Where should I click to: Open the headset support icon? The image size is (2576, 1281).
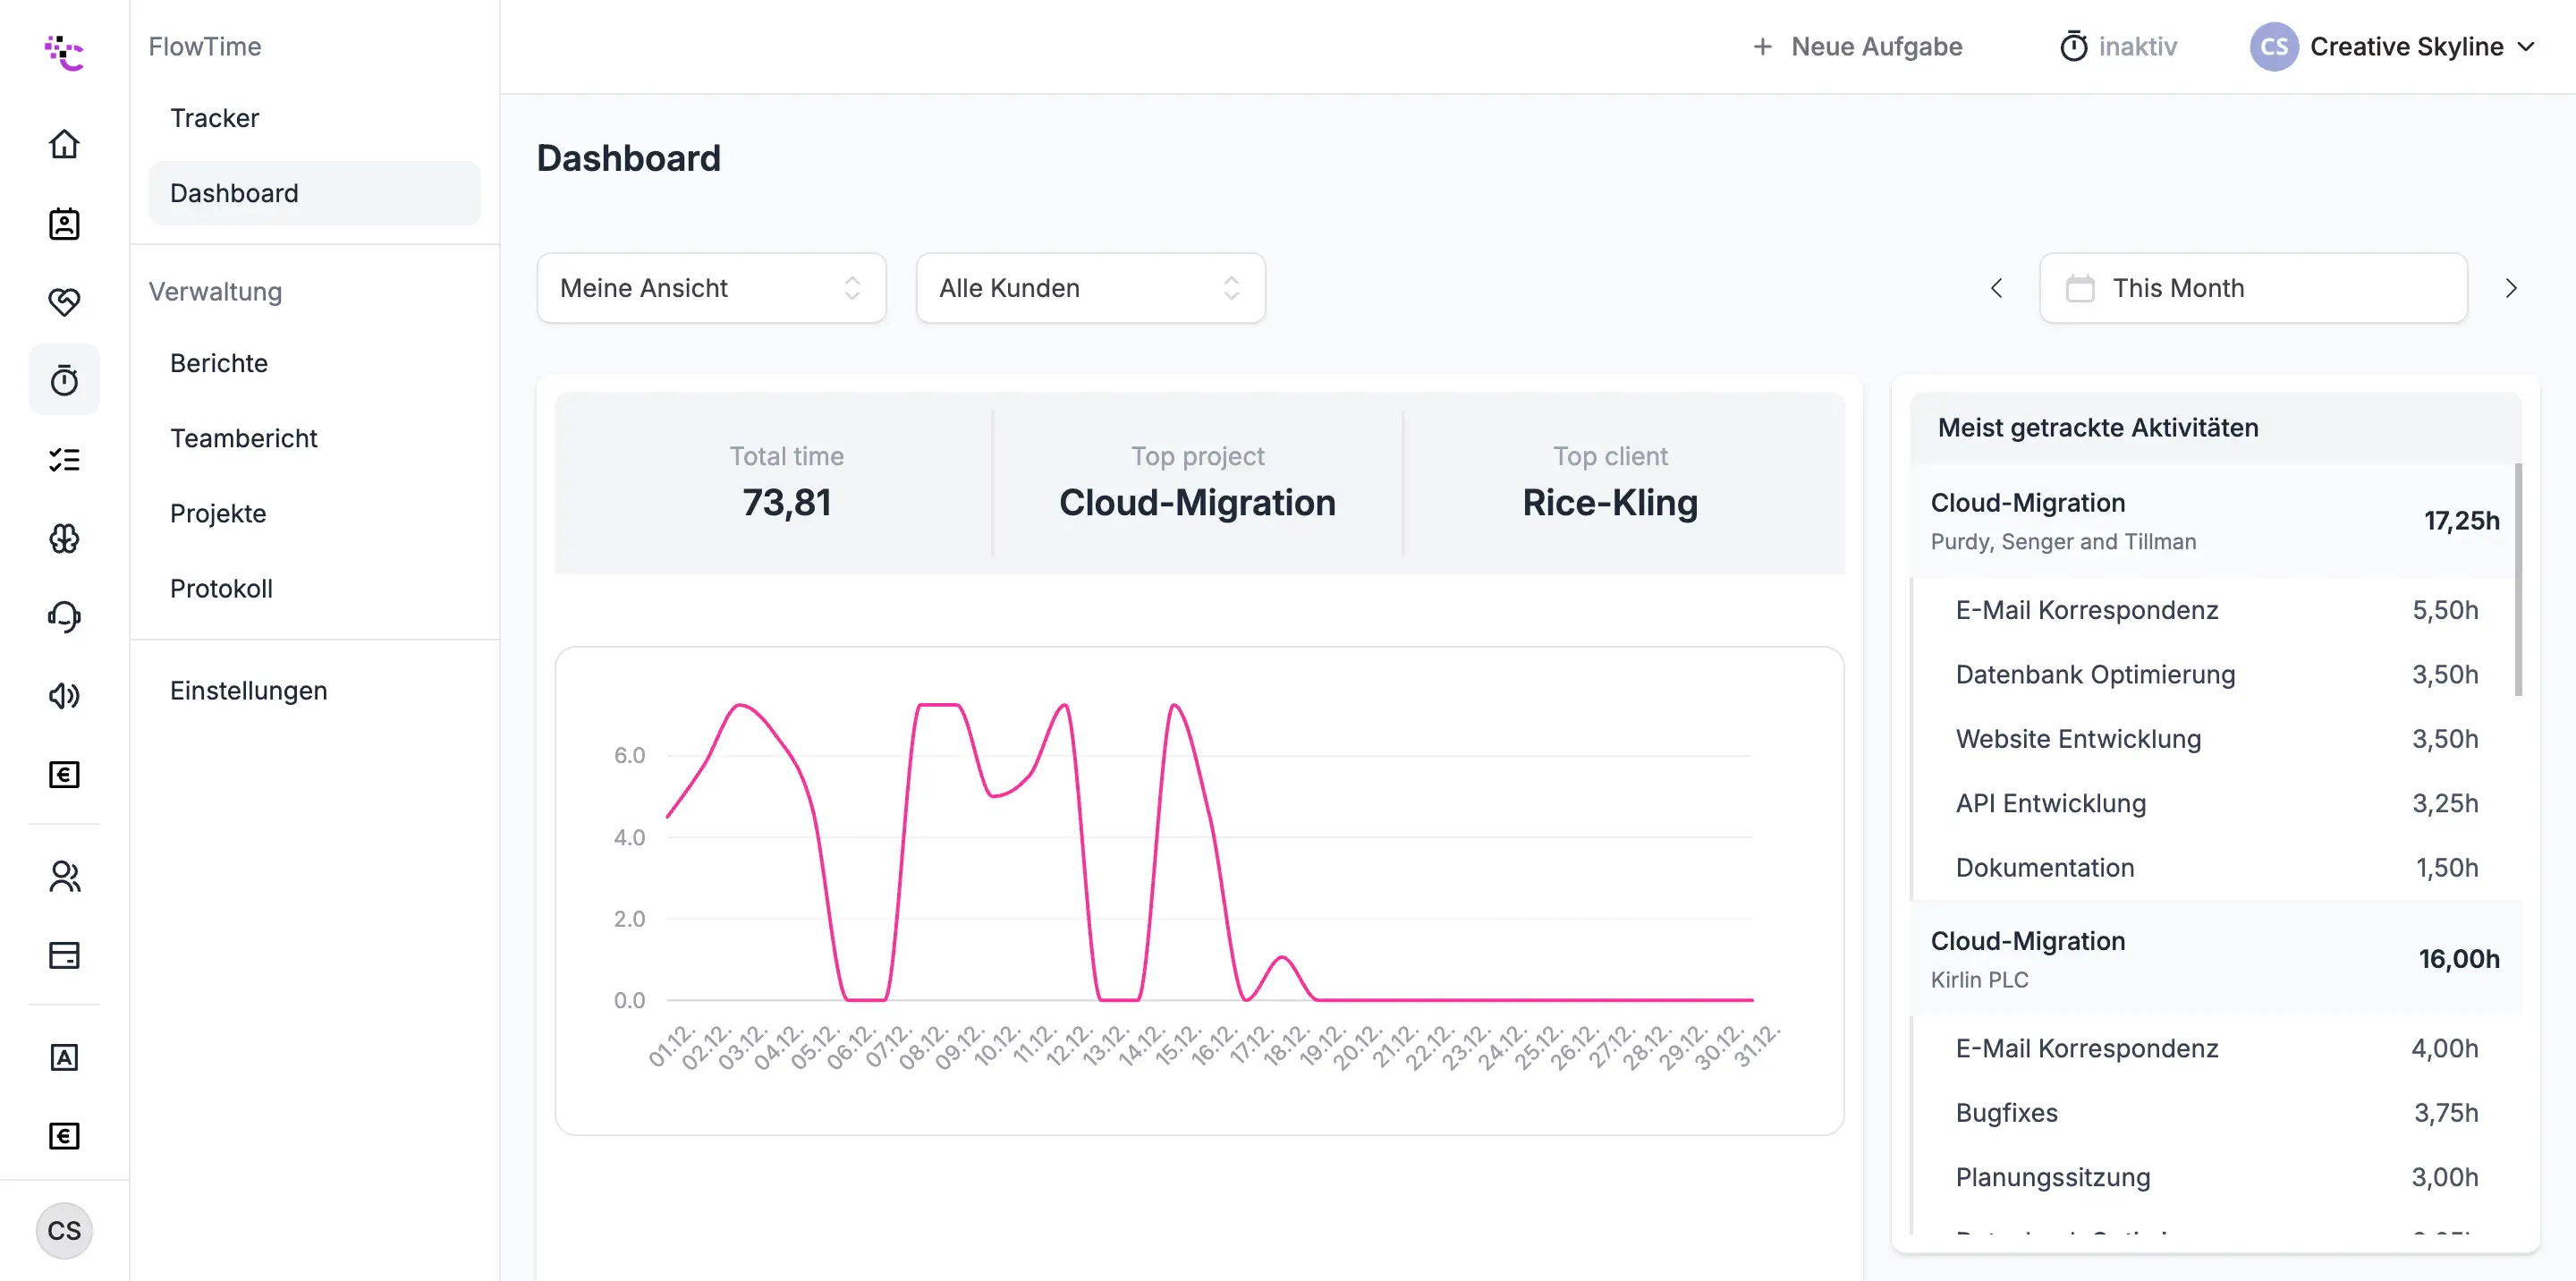click(64, 616)
